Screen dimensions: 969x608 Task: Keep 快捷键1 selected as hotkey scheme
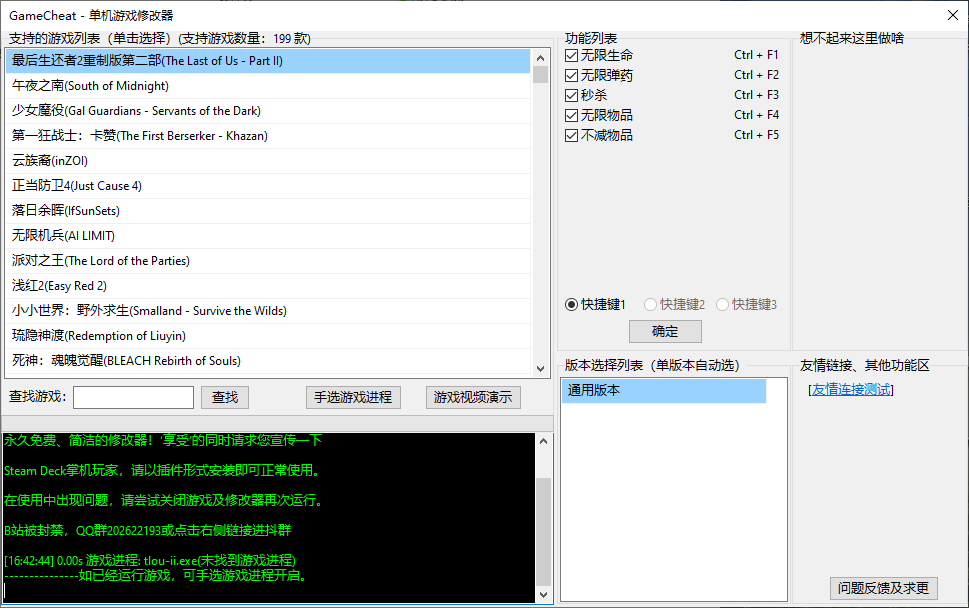click(570, 304)
